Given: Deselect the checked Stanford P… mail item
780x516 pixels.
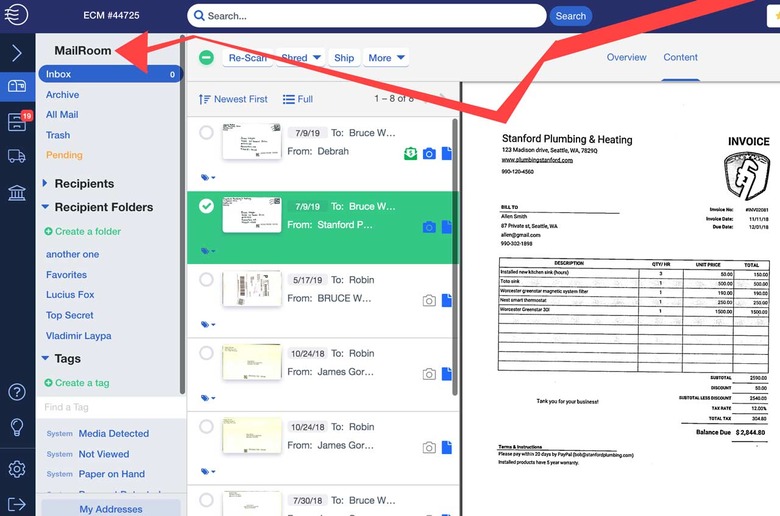Looking at the screenshot, I should pos(206,206).
